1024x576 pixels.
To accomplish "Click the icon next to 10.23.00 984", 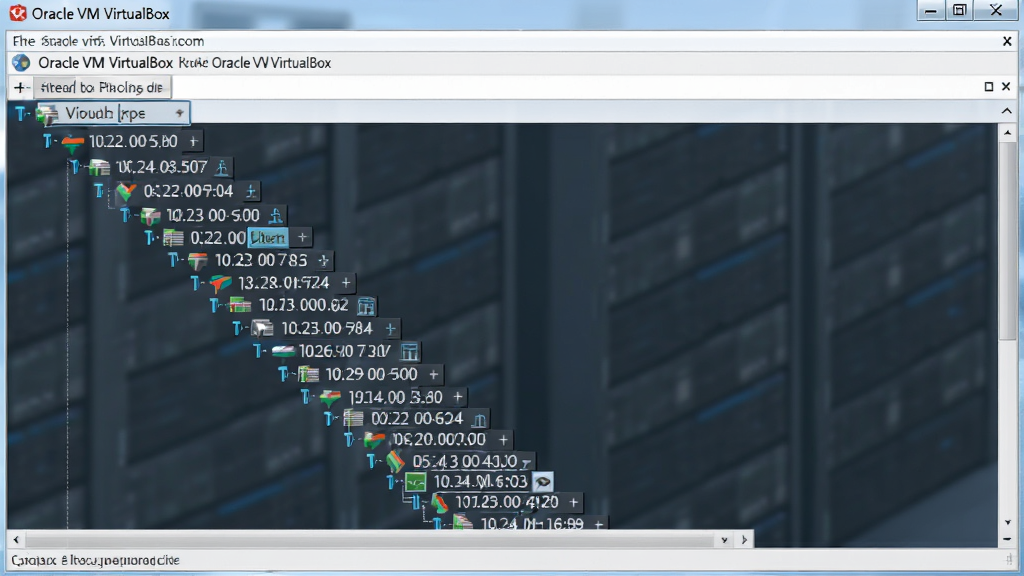I will coord(262,328).
